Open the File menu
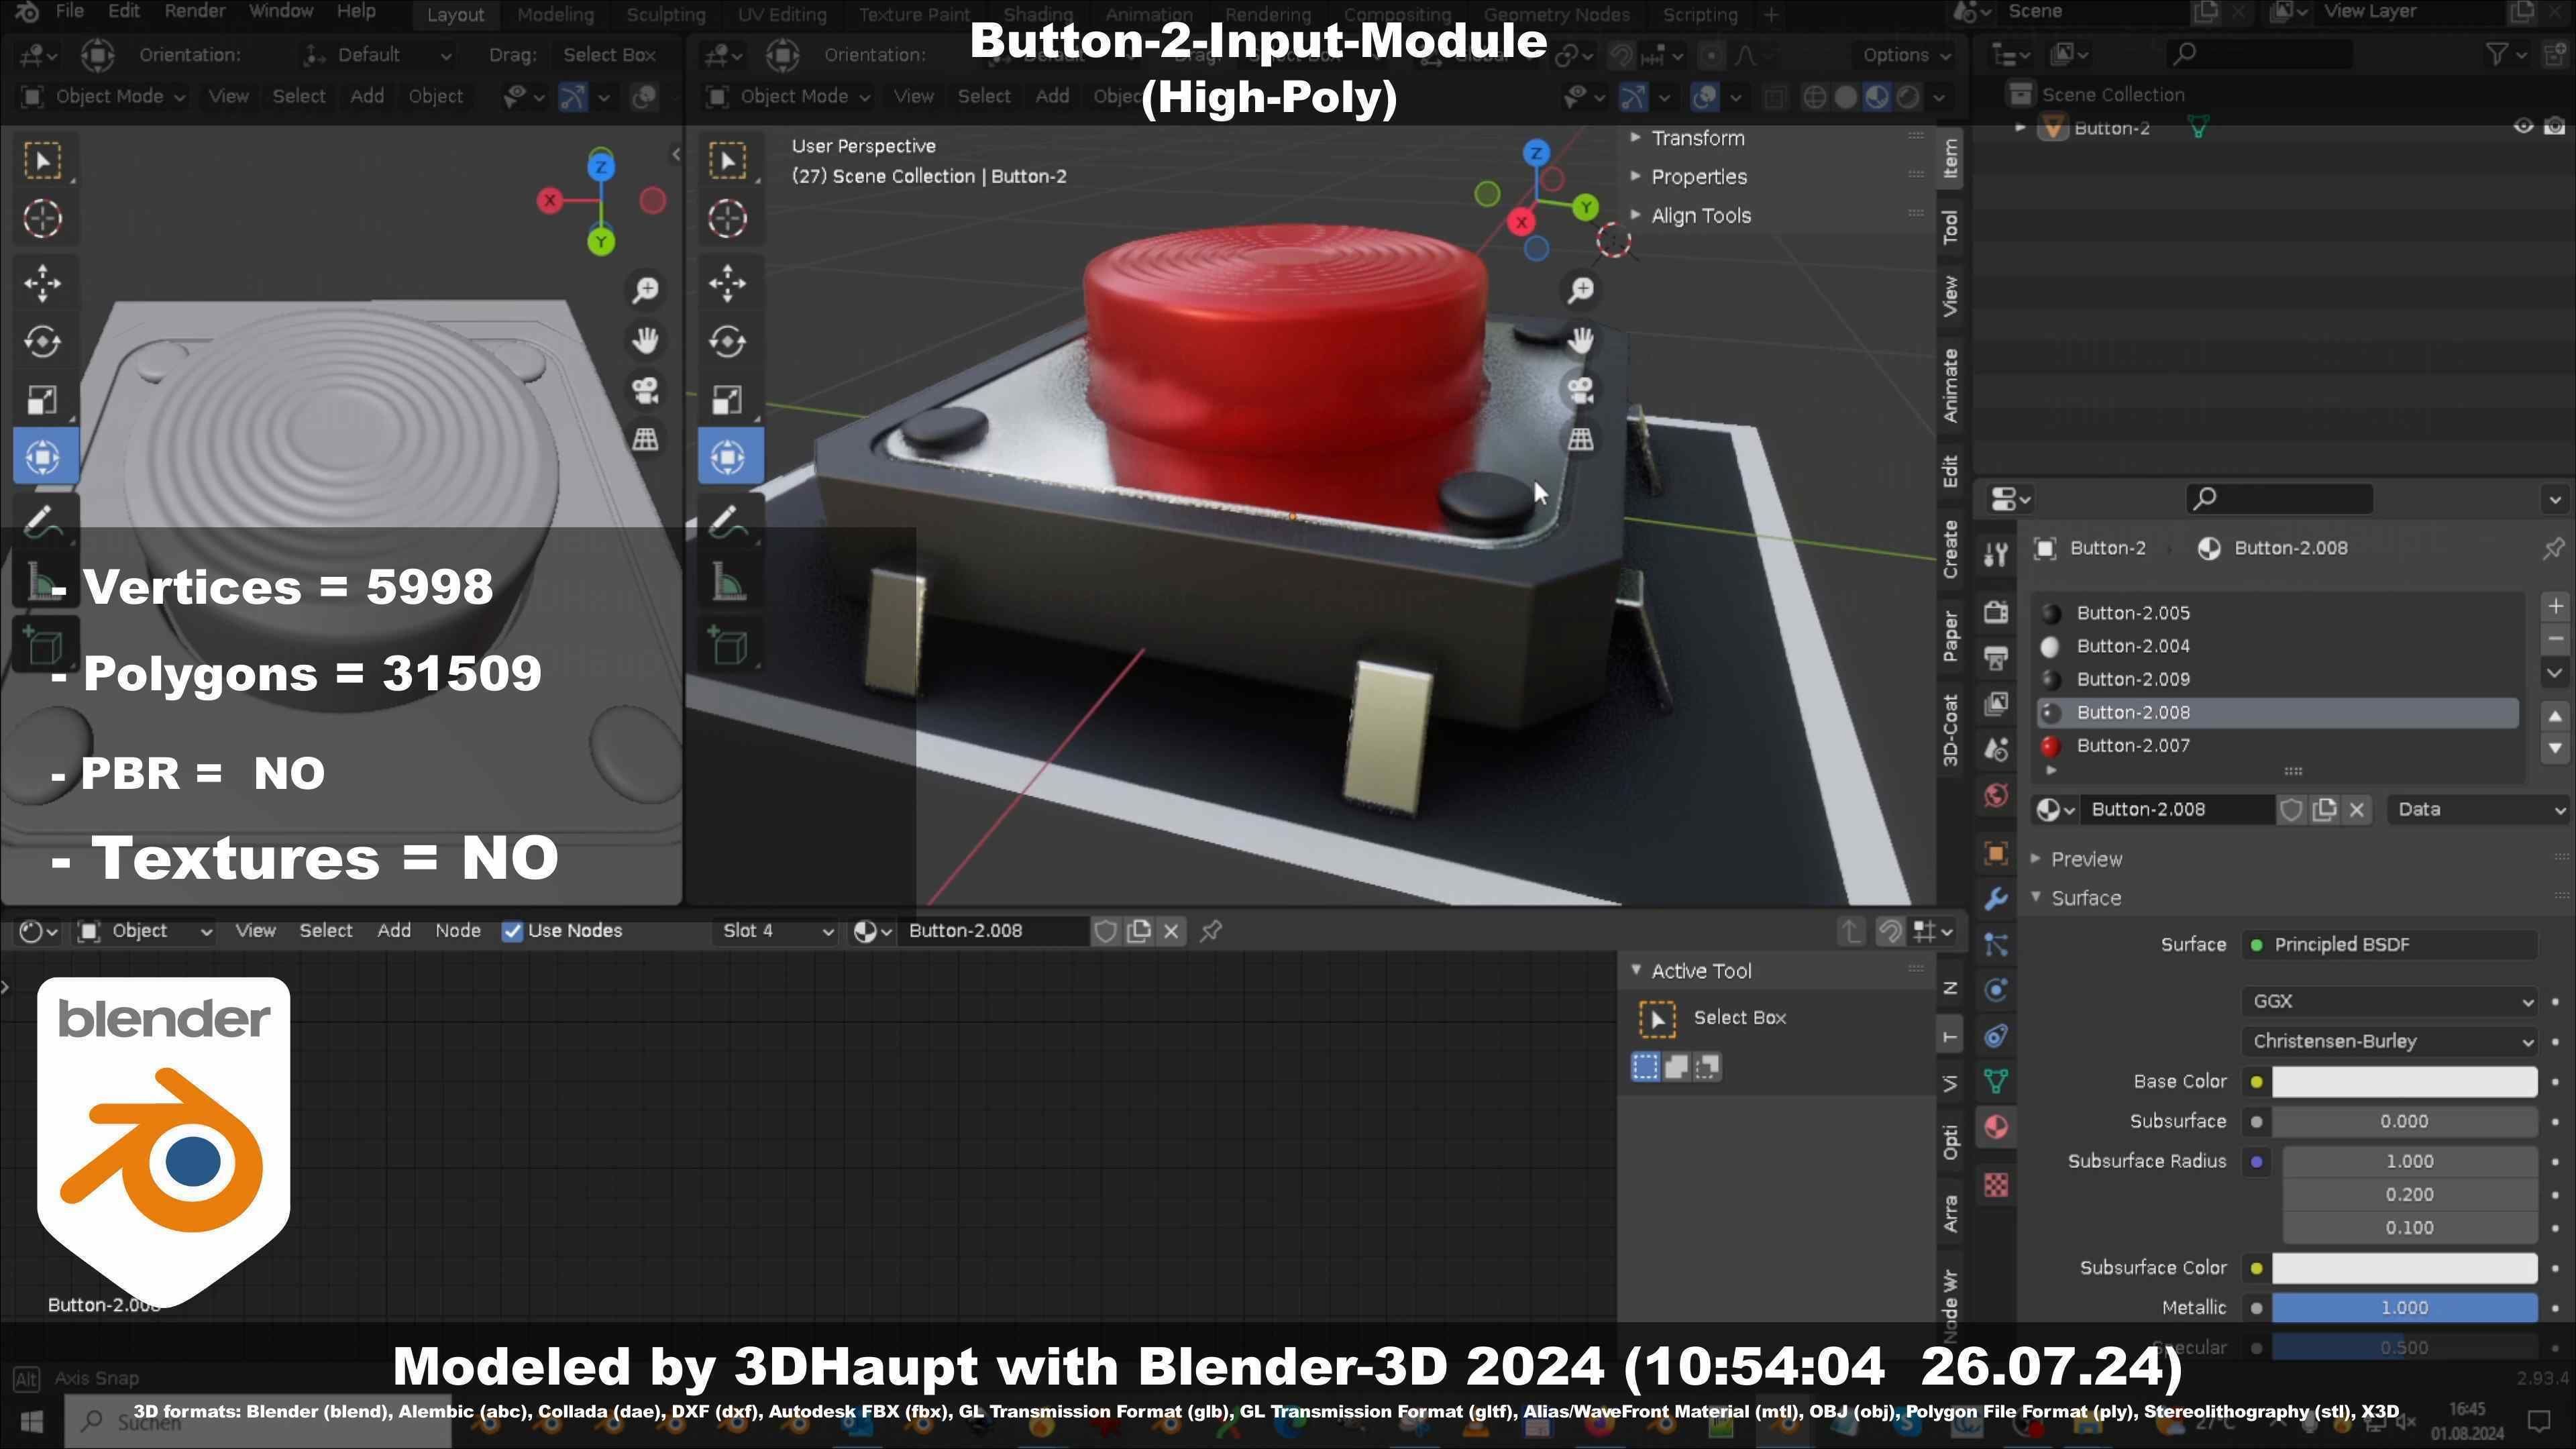This screenshot has height=1449, width=2576. pos(69,12)
